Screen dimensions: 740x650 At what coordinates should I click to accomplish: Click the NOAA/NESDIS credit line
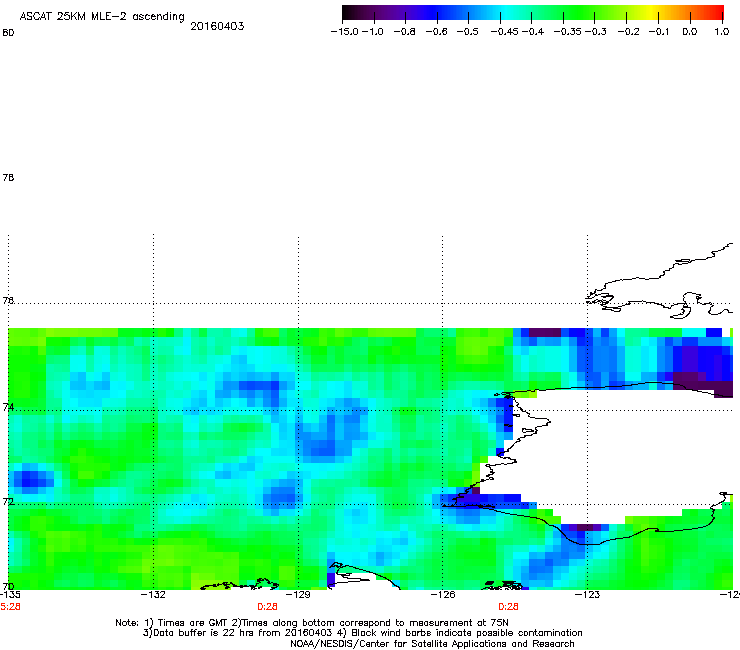pyautogui.click(x=432, y=644)
